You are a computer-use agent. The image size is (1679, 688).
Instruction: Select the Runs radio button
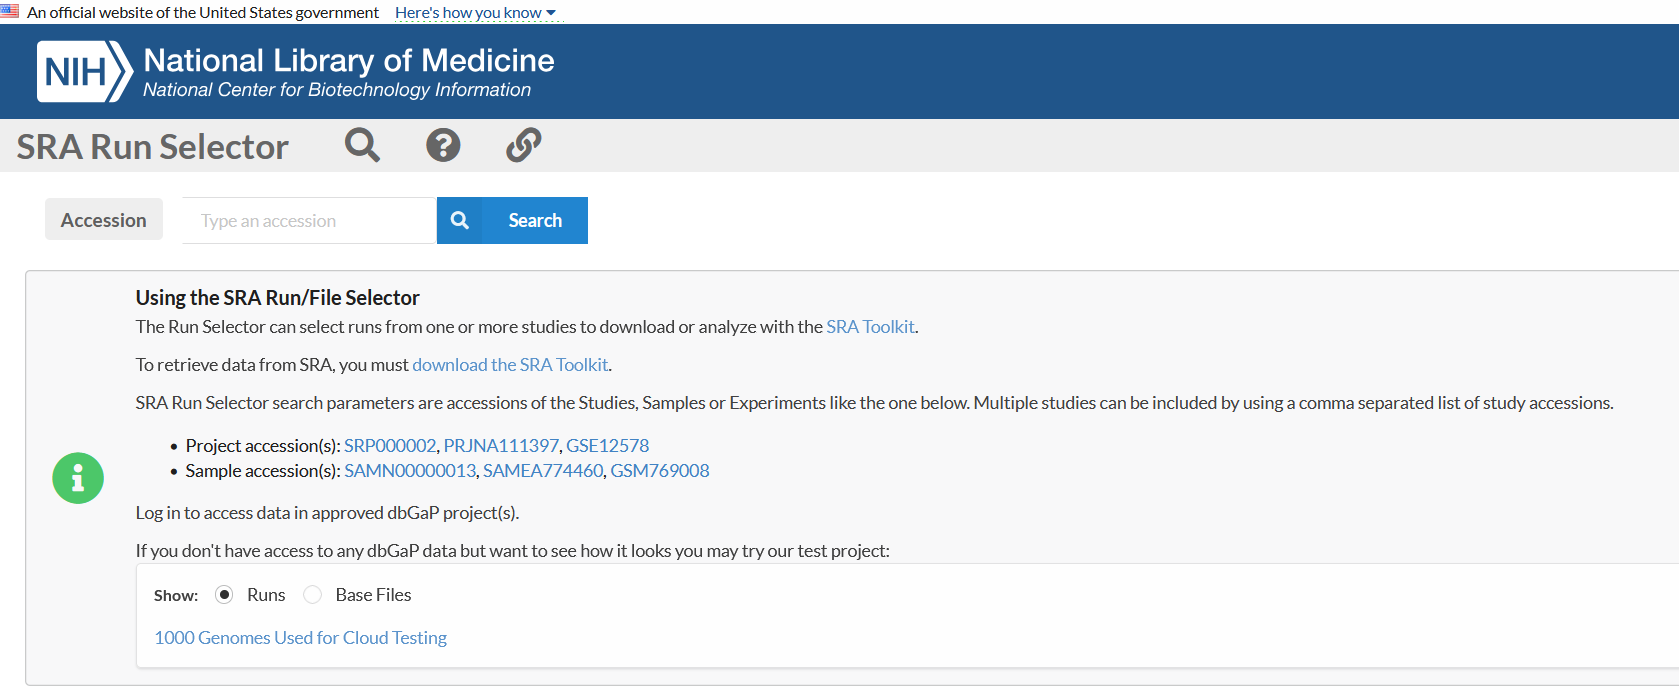tap(224, 595)
